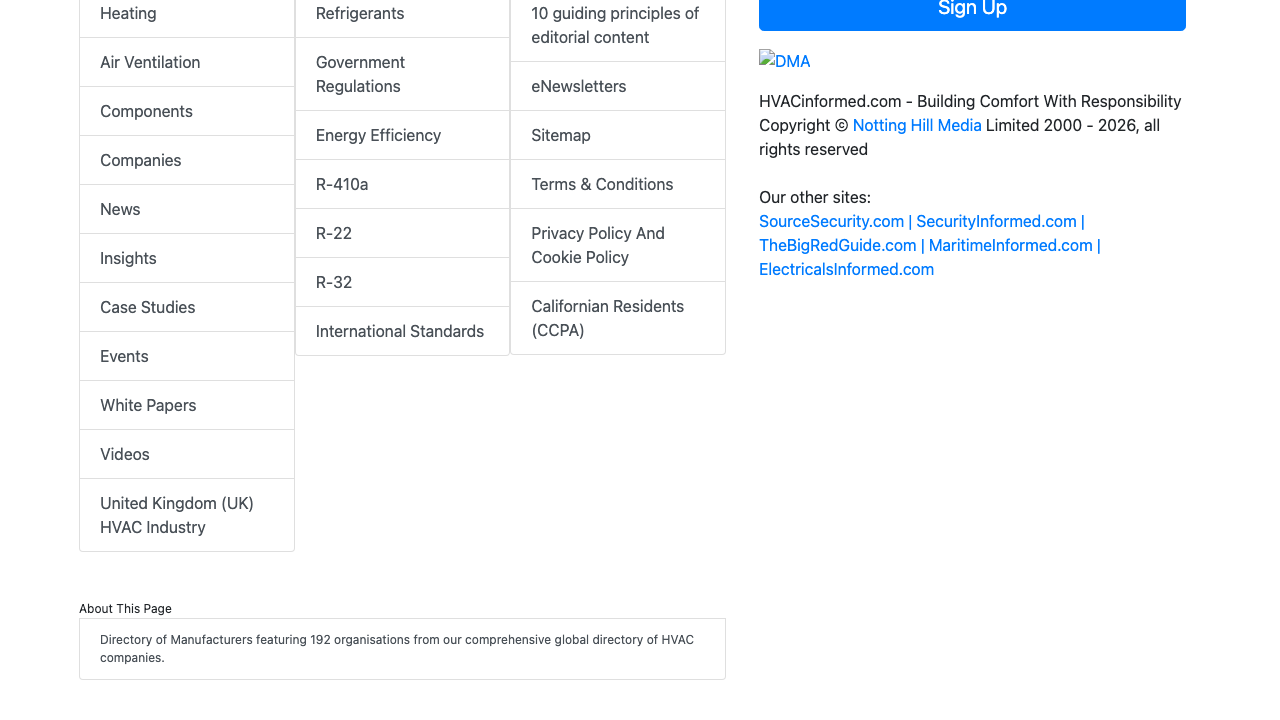Open Government Regulations page

tap(360, 72)
